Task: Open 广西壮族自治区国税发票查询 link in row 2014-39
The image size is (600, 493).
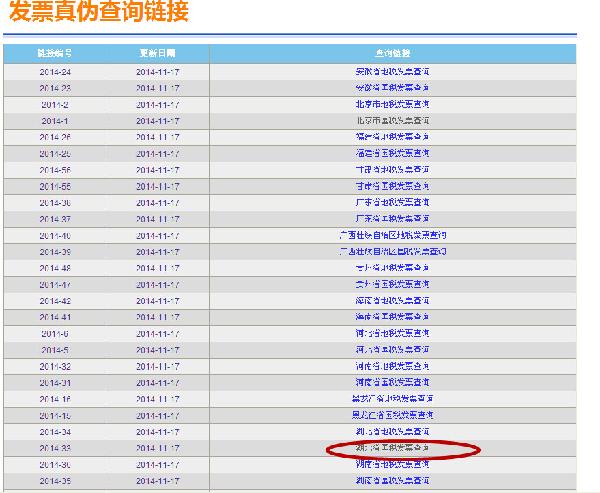Action: [392, 252]
